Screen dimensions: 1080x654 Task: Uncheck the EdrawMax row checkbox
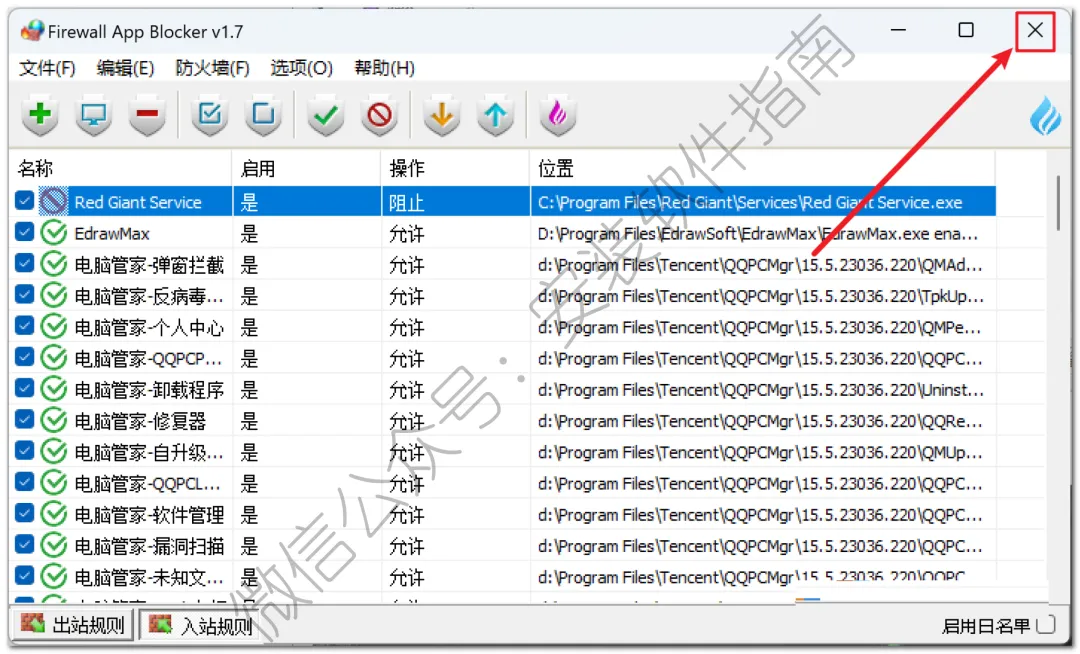pos(24,231)
